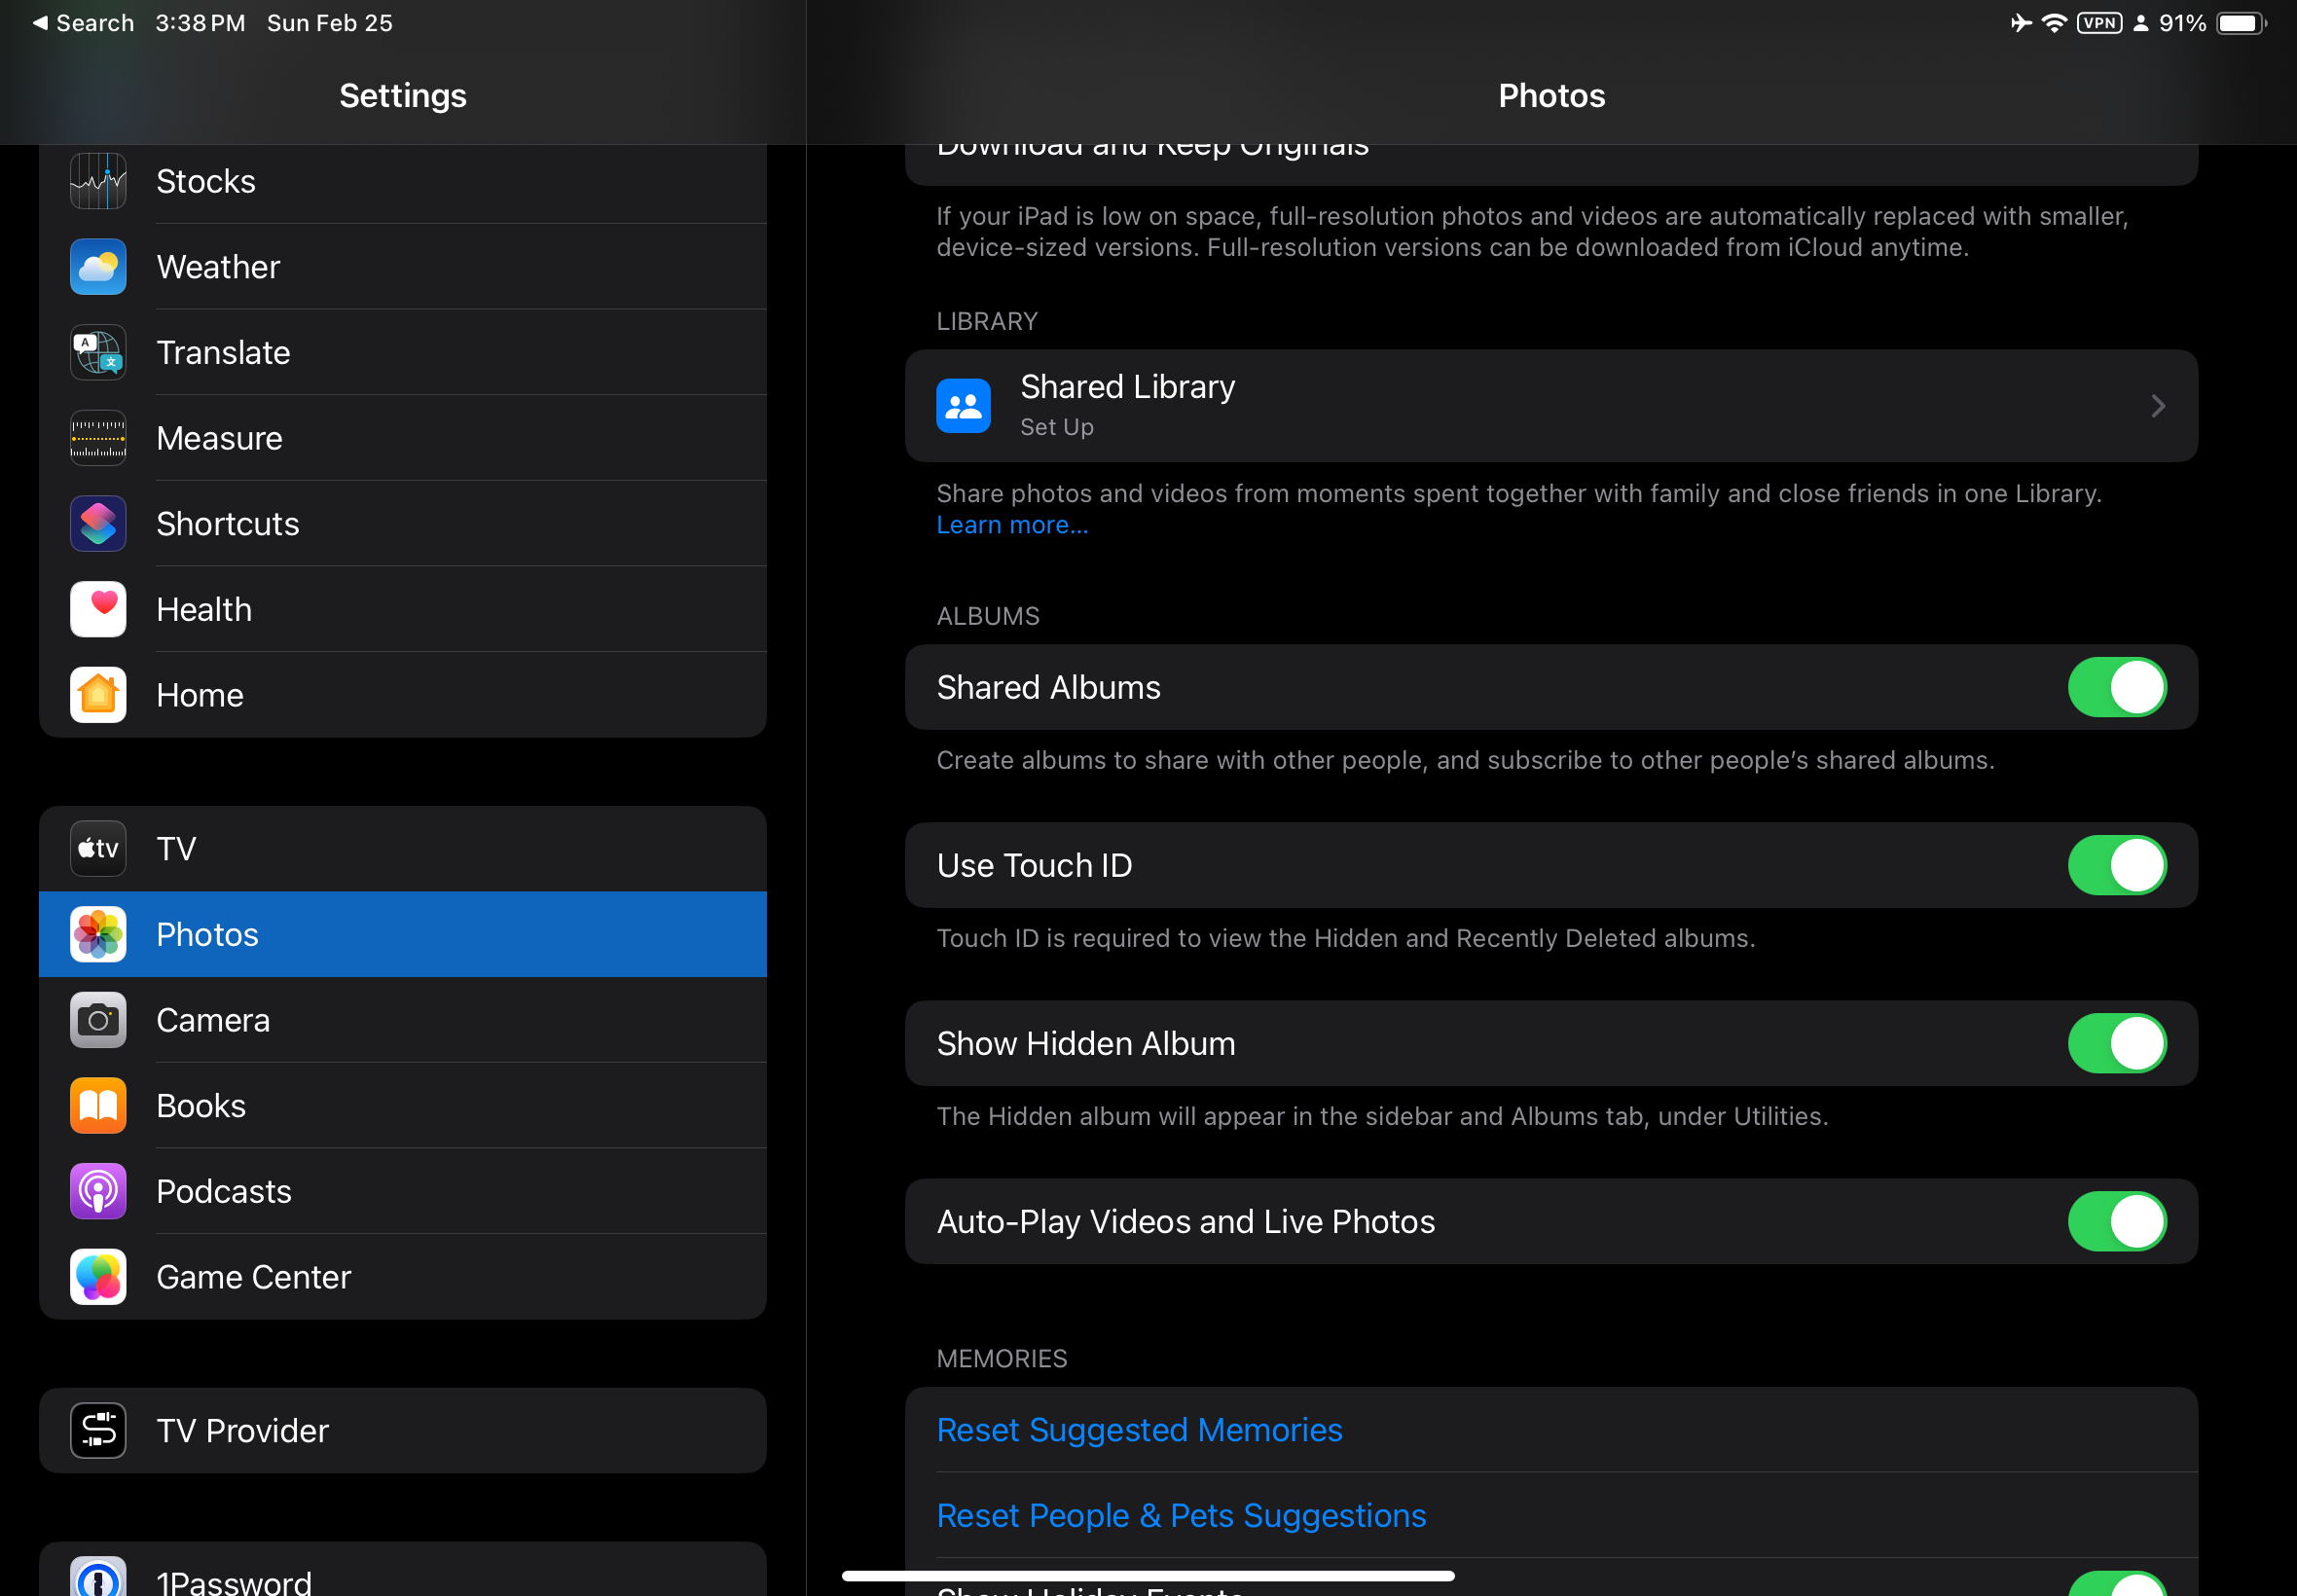Screen dimensions: 2297x1596
Task: Tap Reset Suggested Memories
Action: tap(1139, 1430)
